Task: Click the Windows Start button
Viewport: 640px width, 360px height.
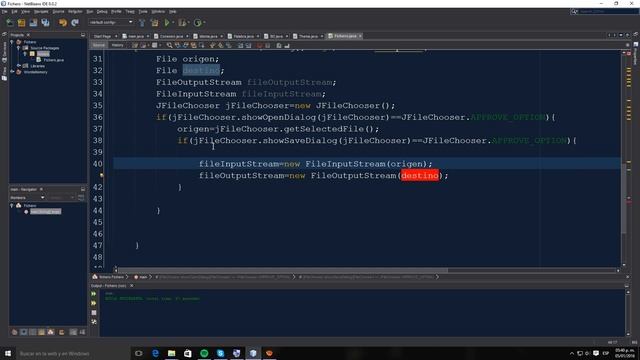Action: point(8,353)
